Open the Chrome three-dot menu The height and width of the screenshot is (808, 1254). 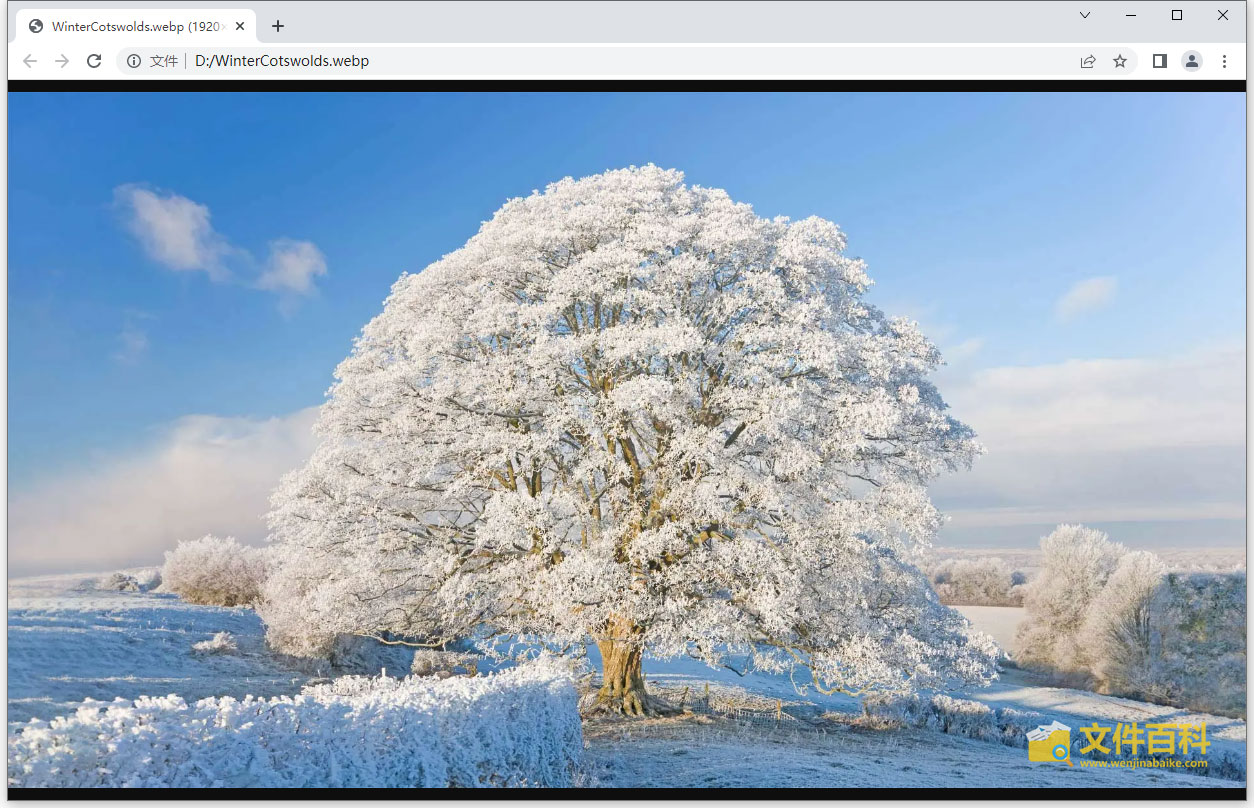pyautogui.click(x=1224, y=61)
